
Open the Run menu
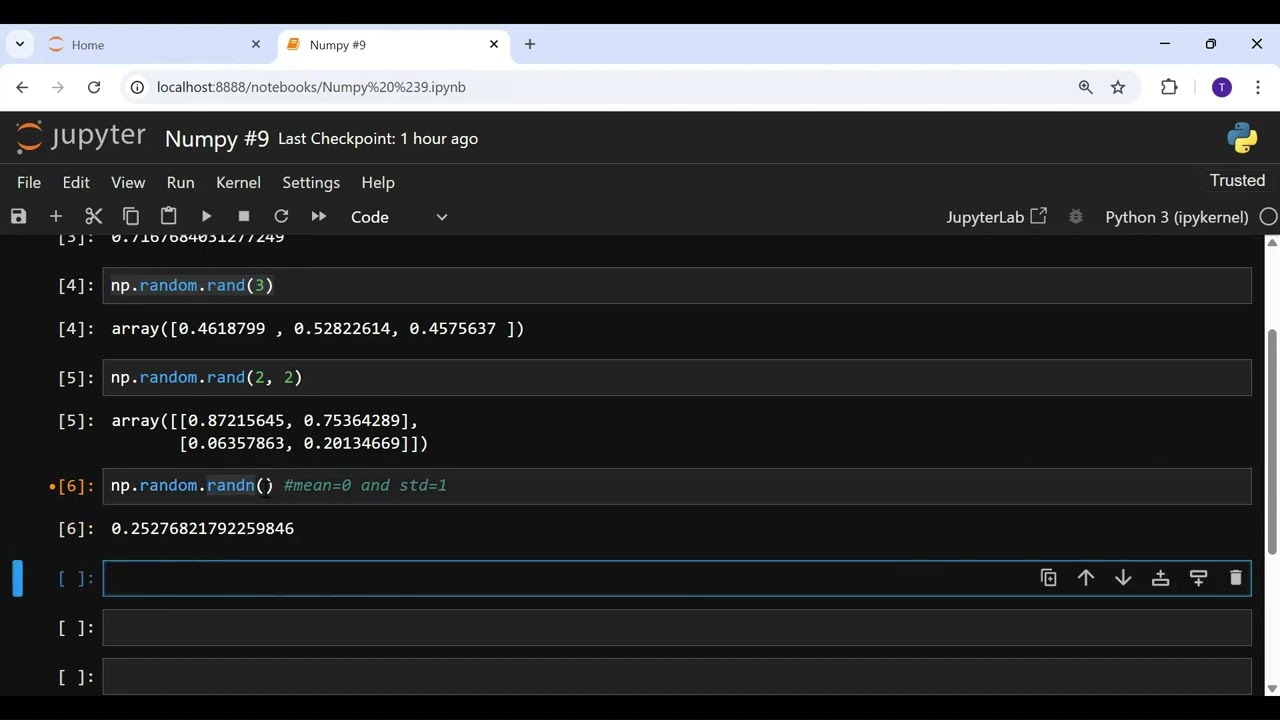tap(180, 183)
